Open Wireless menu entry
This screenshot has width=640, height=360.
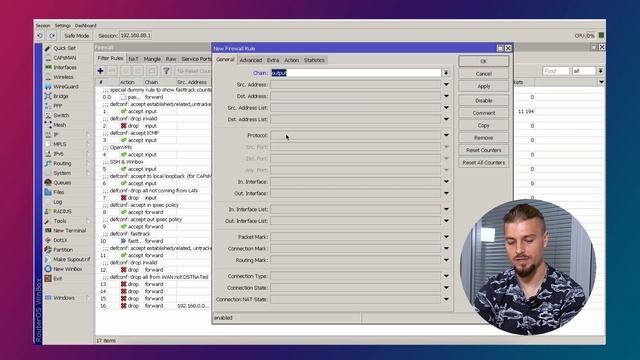[x=63, y=77]
